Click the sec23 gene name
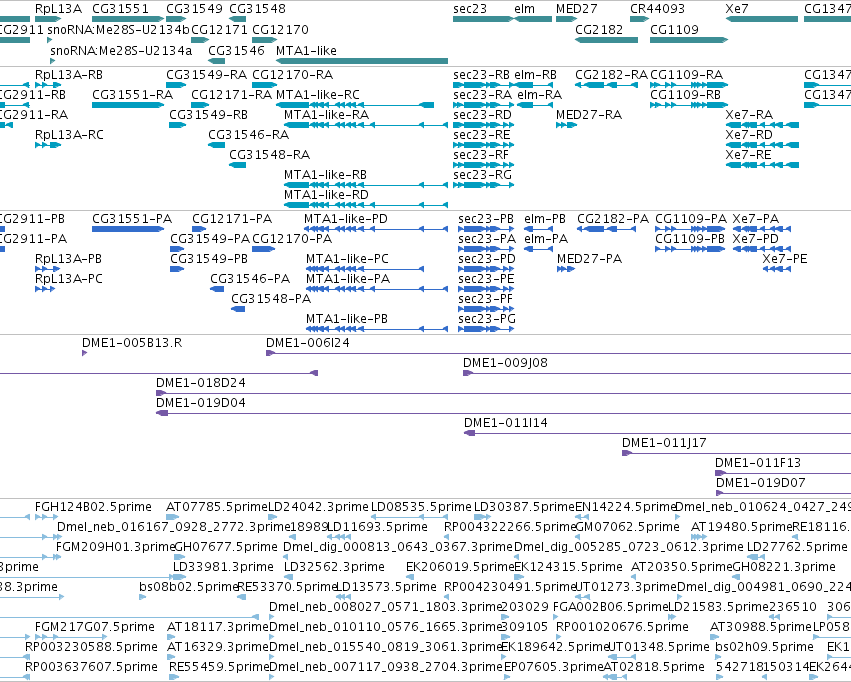Image resolution: width=851 pixels, height=682 pixels. [470, 9]
